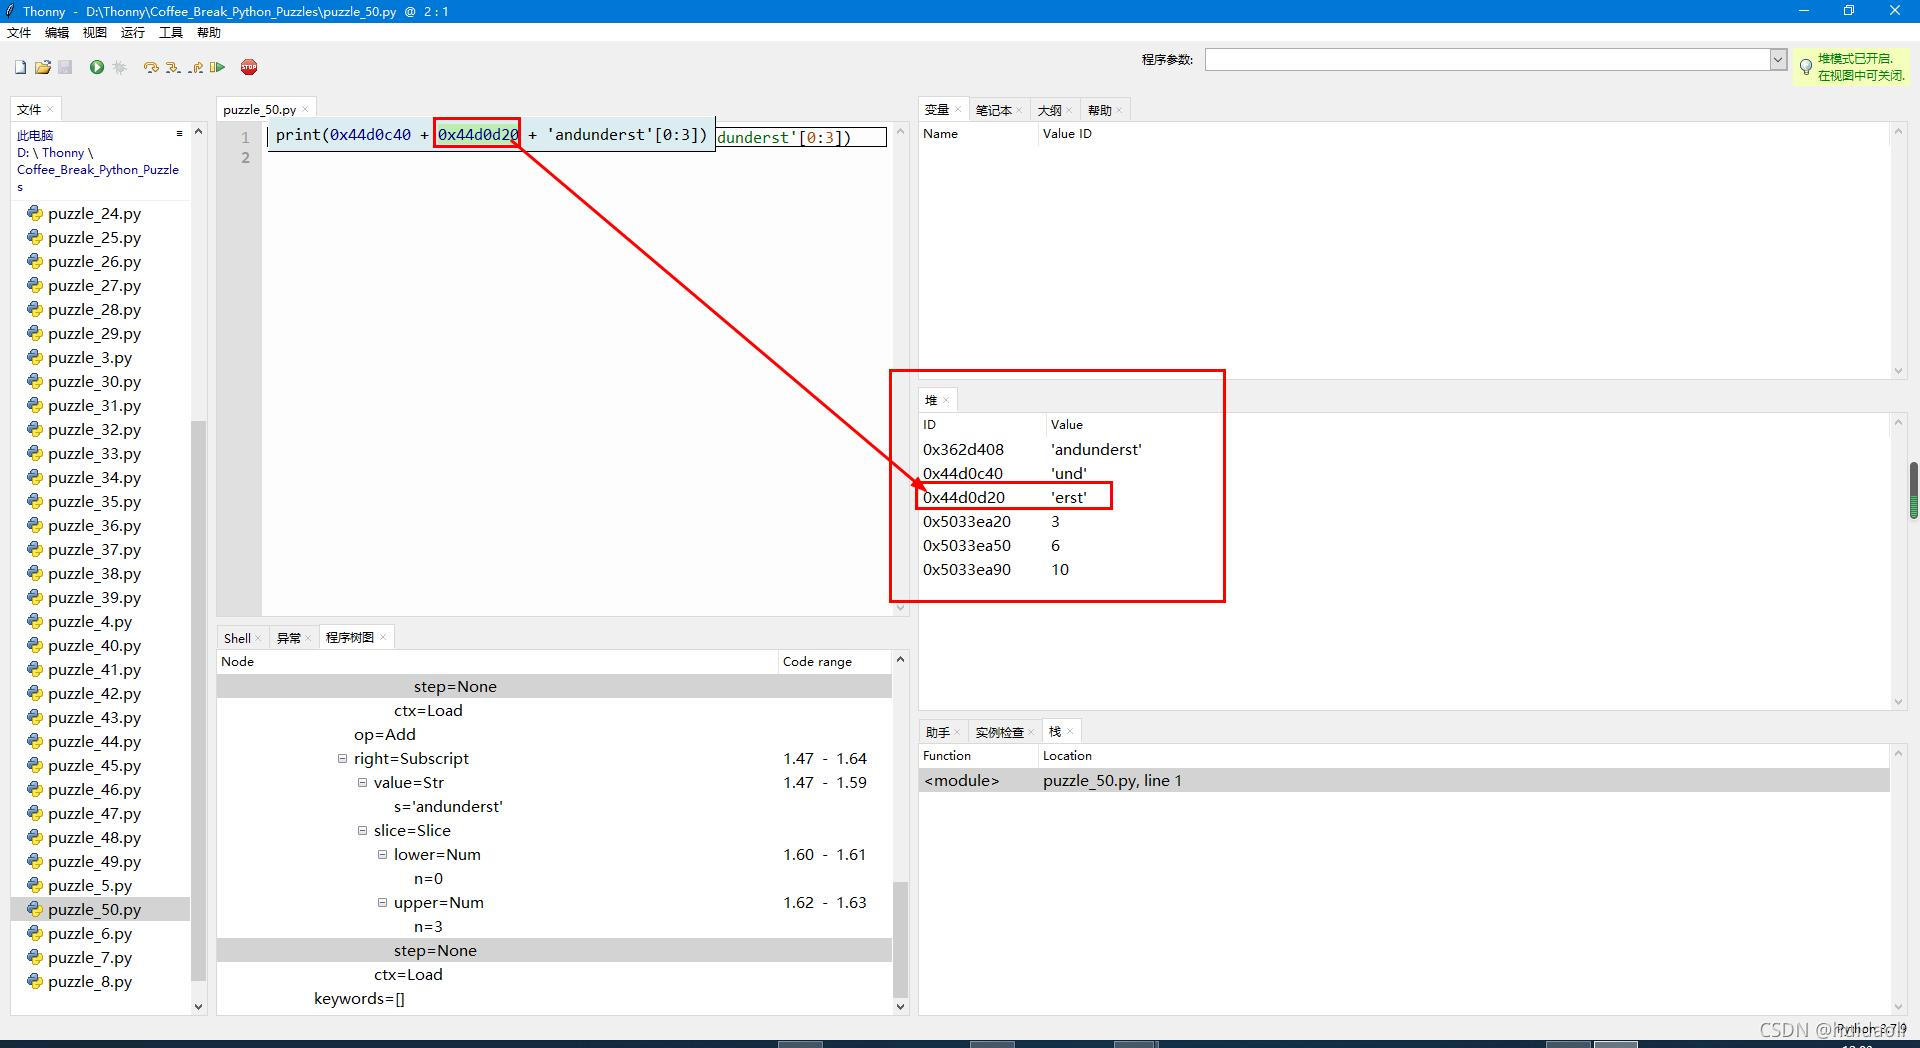Open a file via the folder icon

42,67
